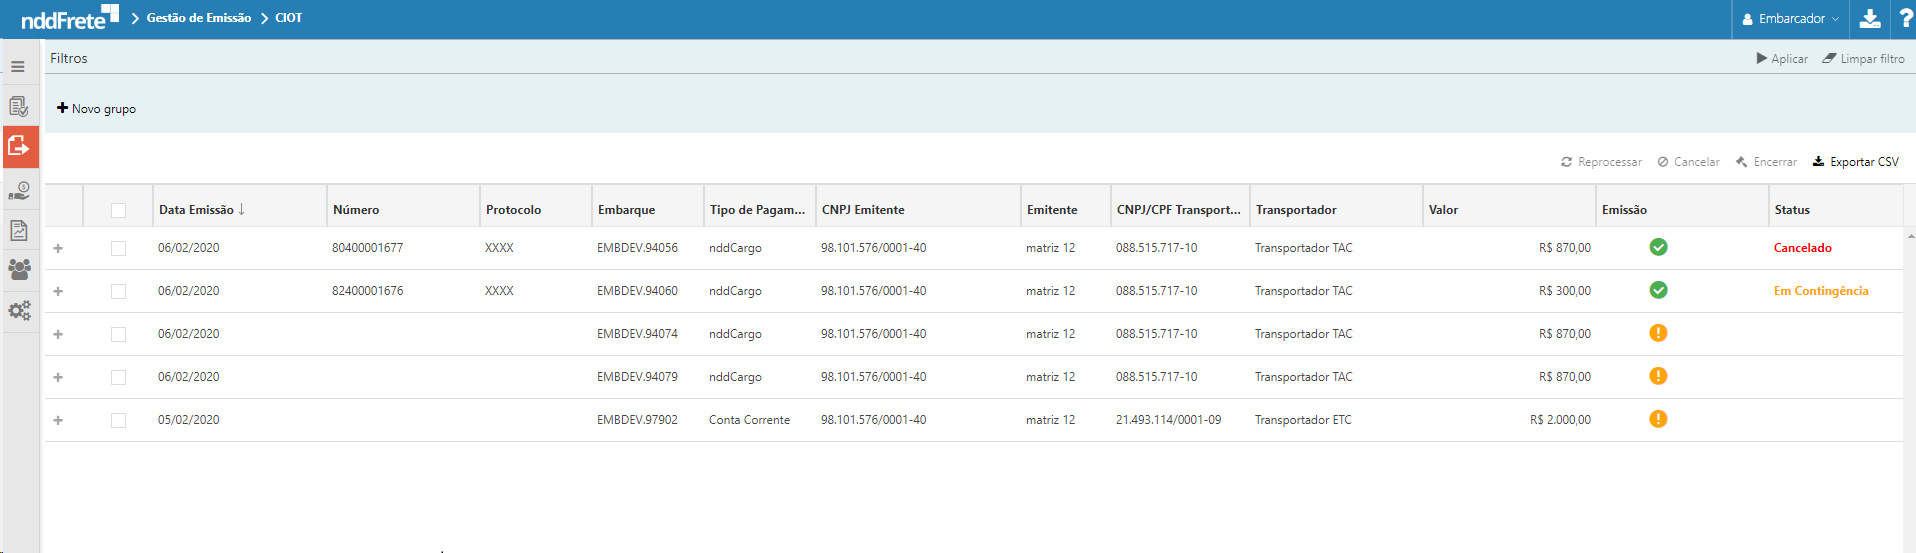Open help with the question mark icon
1916x553 pixels.
[1904, 19]
